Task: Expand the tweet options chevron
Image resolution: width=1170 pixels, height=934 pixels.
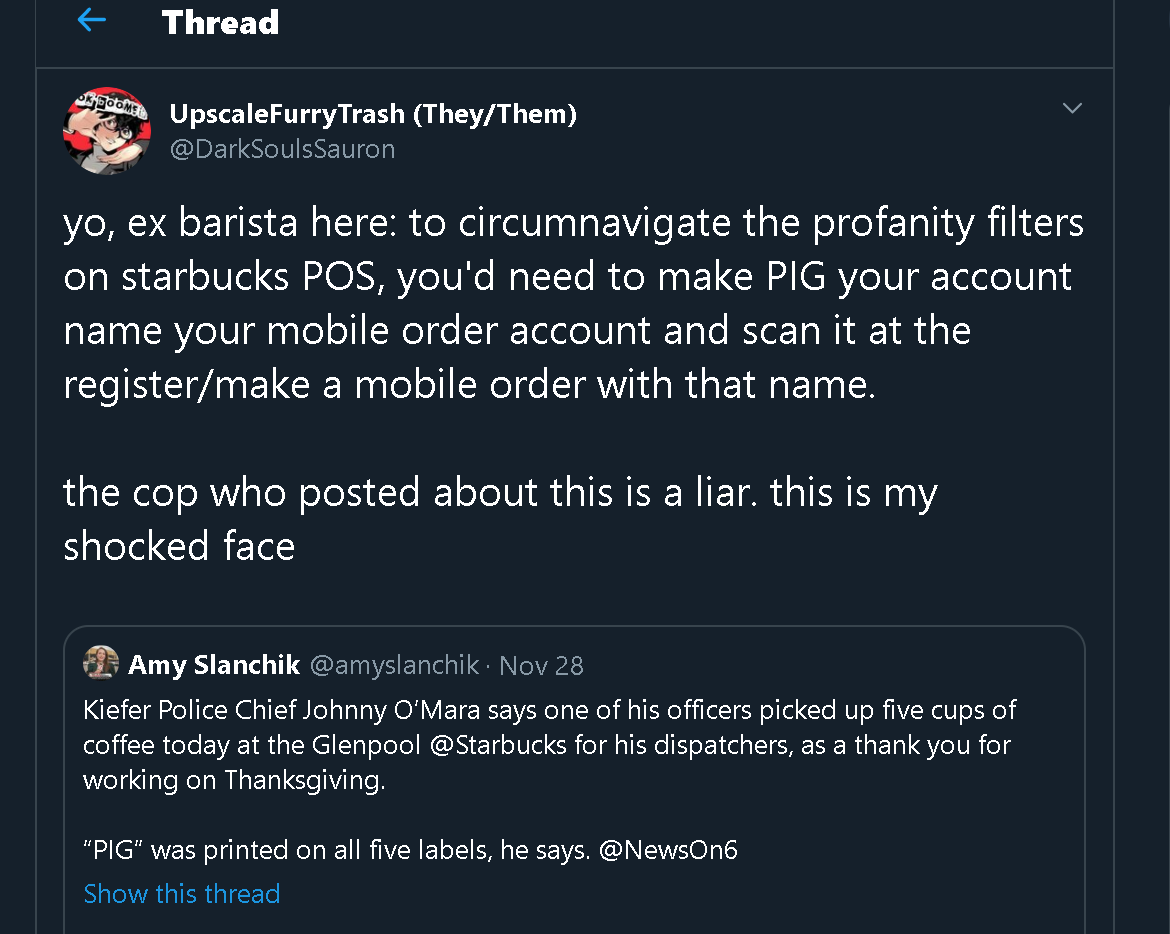Action: tap(1072, 108)
